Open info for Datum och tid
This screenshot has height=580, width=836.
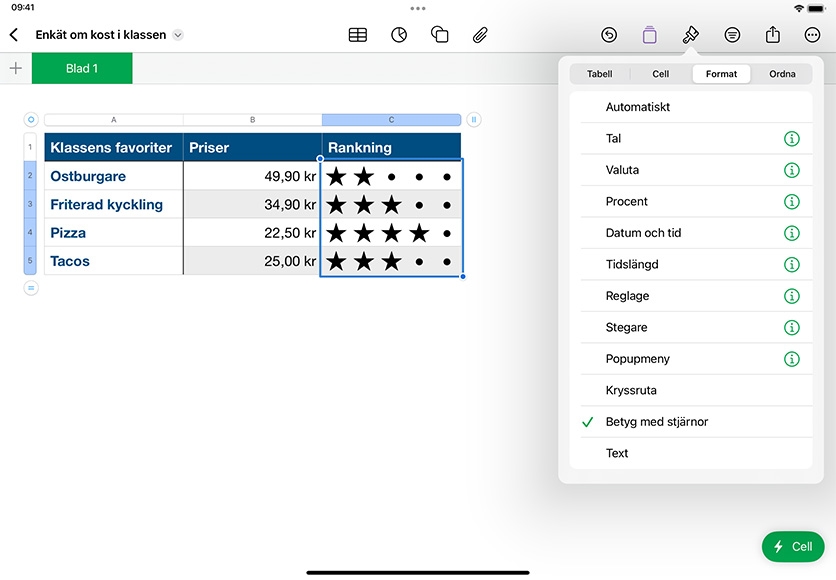point(792,233)
